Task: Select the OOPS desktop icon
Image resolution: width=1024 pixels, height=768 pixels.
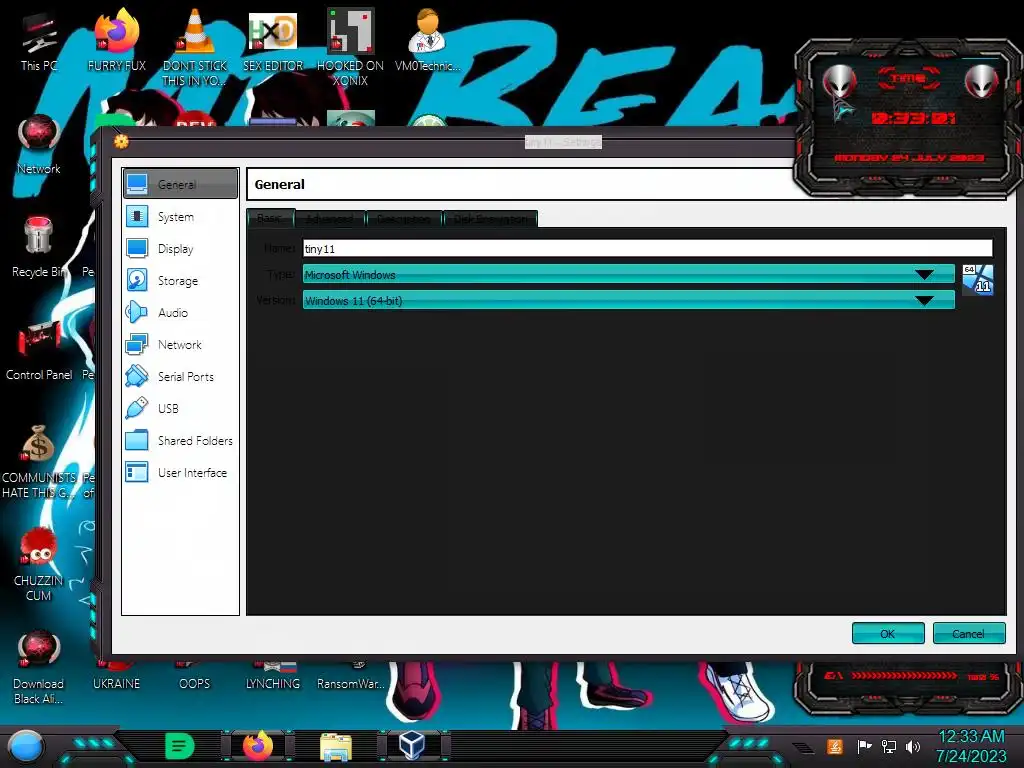Action: (195, 678)
